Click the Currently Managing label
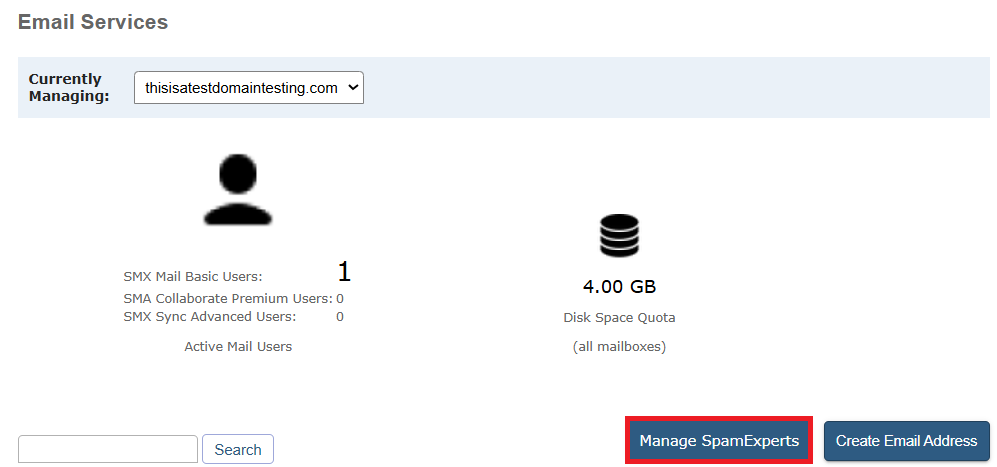Viewport: 997px width, 467px height. (x=68, y=88)
